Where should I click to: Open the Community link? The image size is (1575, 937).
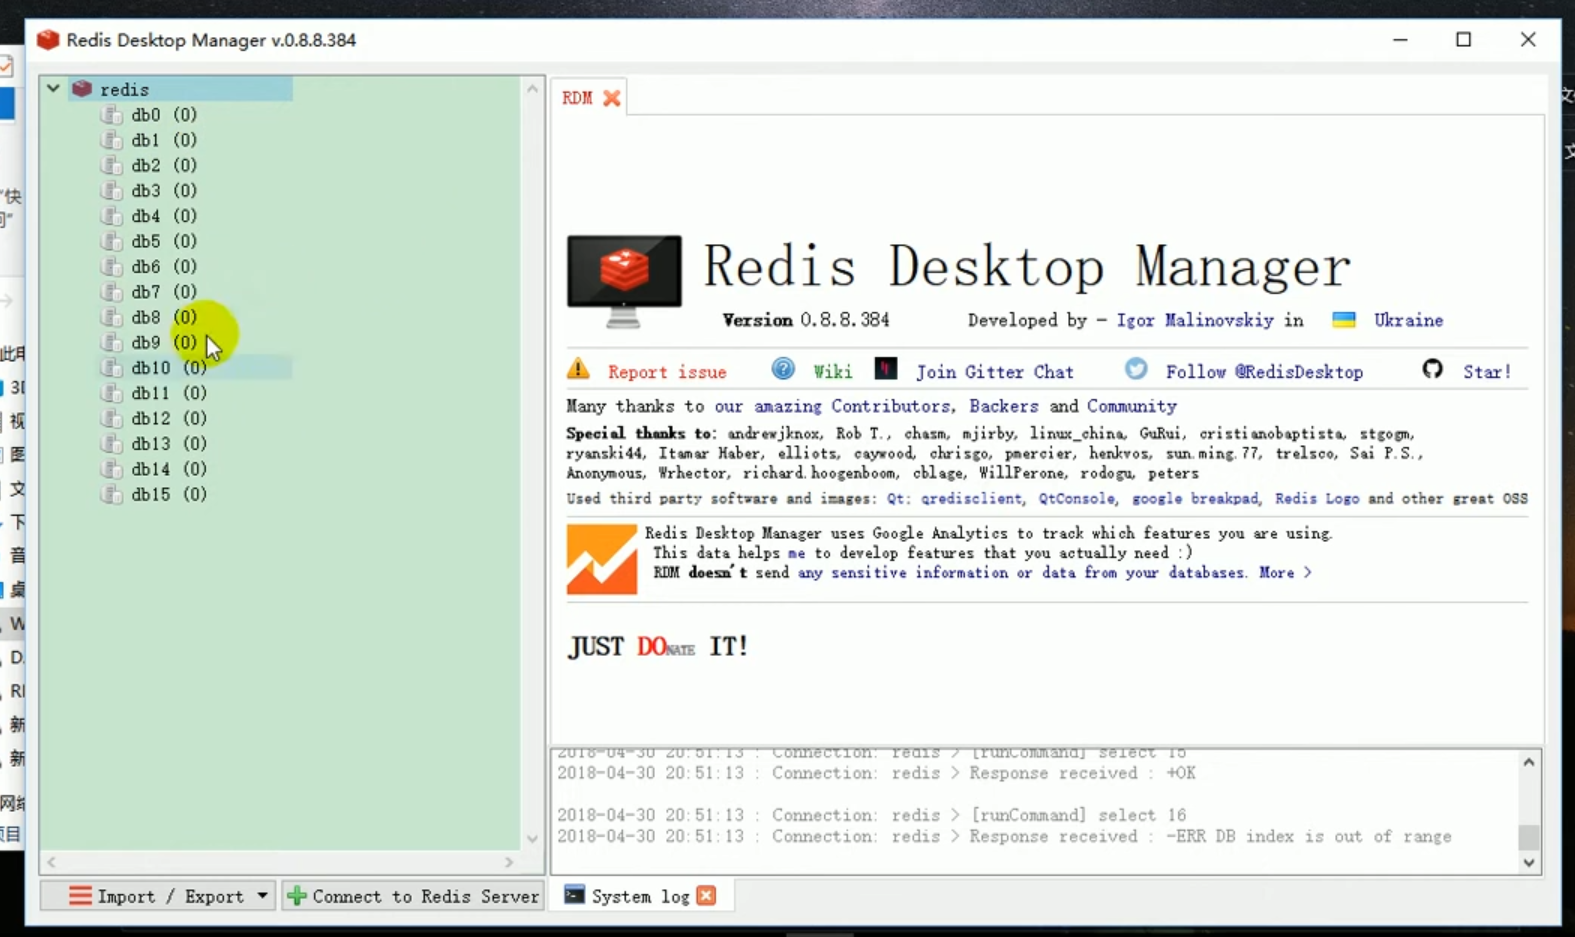[x=1132, y=406]
